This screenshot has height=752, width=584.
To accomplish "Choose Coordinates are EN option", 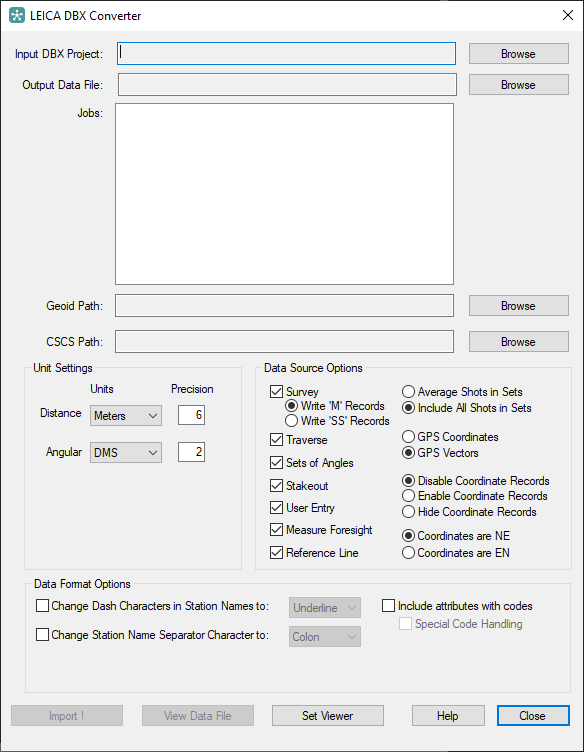I will [x=408, y=552].
